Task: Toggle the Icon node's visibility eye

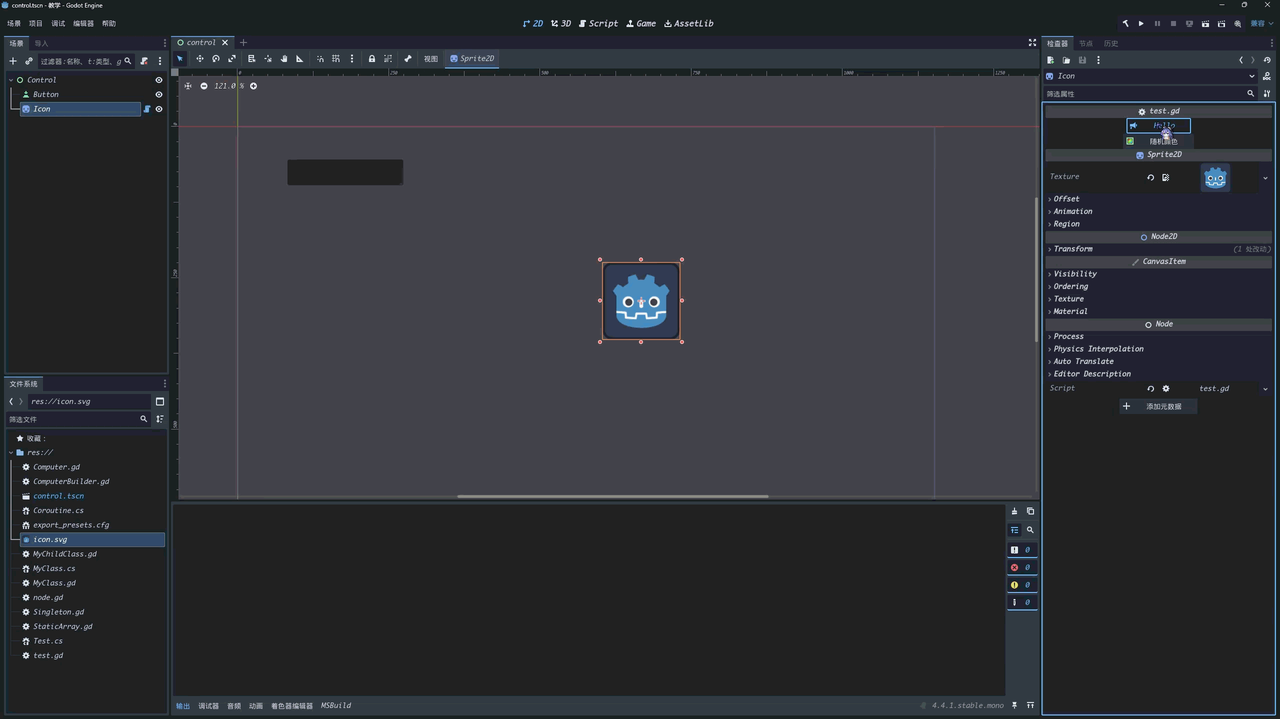Action: (x=158, y=109)
